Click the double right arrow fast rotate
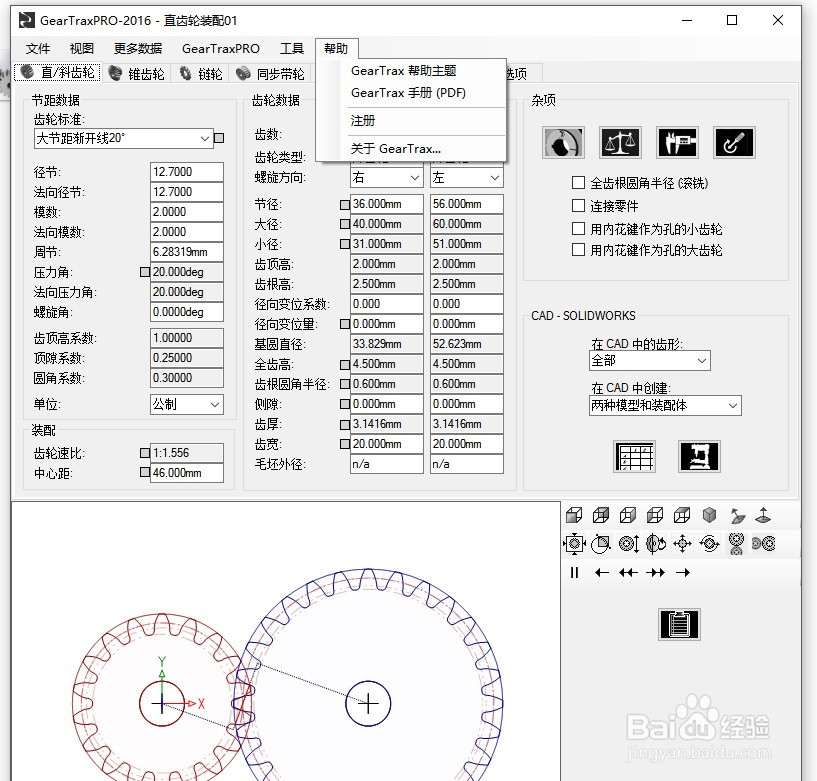The image size is (817, 781). pos(655,573)
